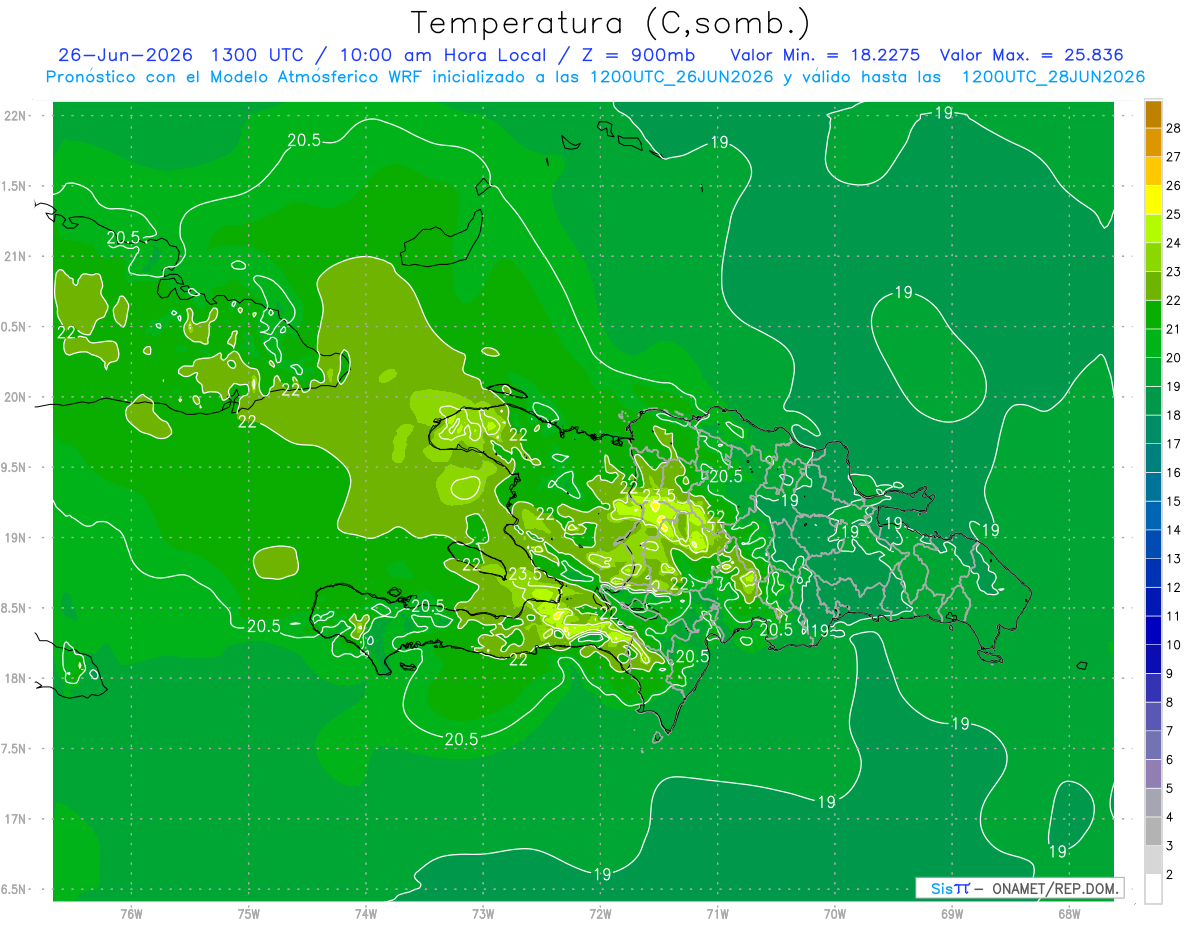Screen dimensions: 1200x927
Task: Click the legend value '2'
Action: 1171,874
